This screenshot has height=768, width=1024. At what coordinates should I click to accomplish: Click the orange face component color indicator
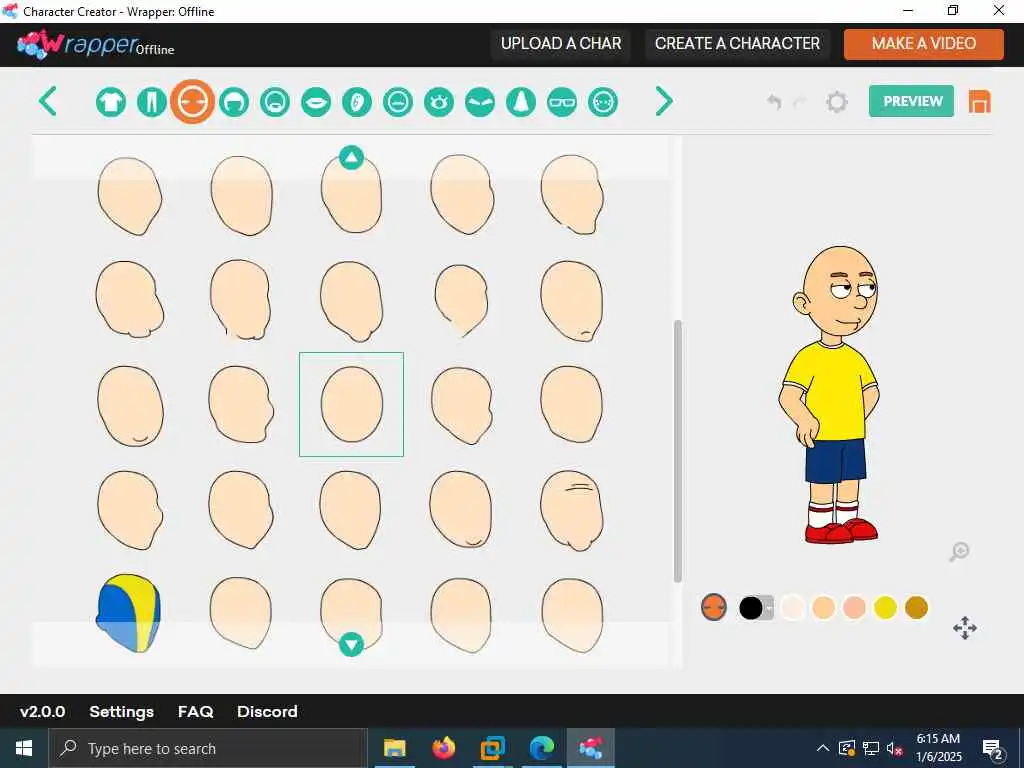coord(714,607)
